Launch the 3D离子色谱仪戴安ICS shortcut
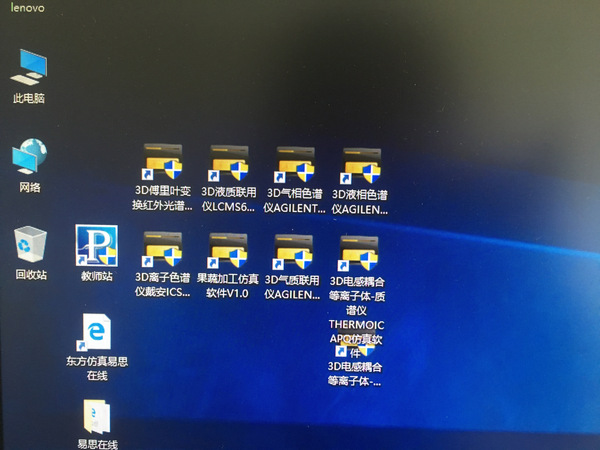Image resolution: width=600 pixels, height=450 pixels. coord(162,250)
